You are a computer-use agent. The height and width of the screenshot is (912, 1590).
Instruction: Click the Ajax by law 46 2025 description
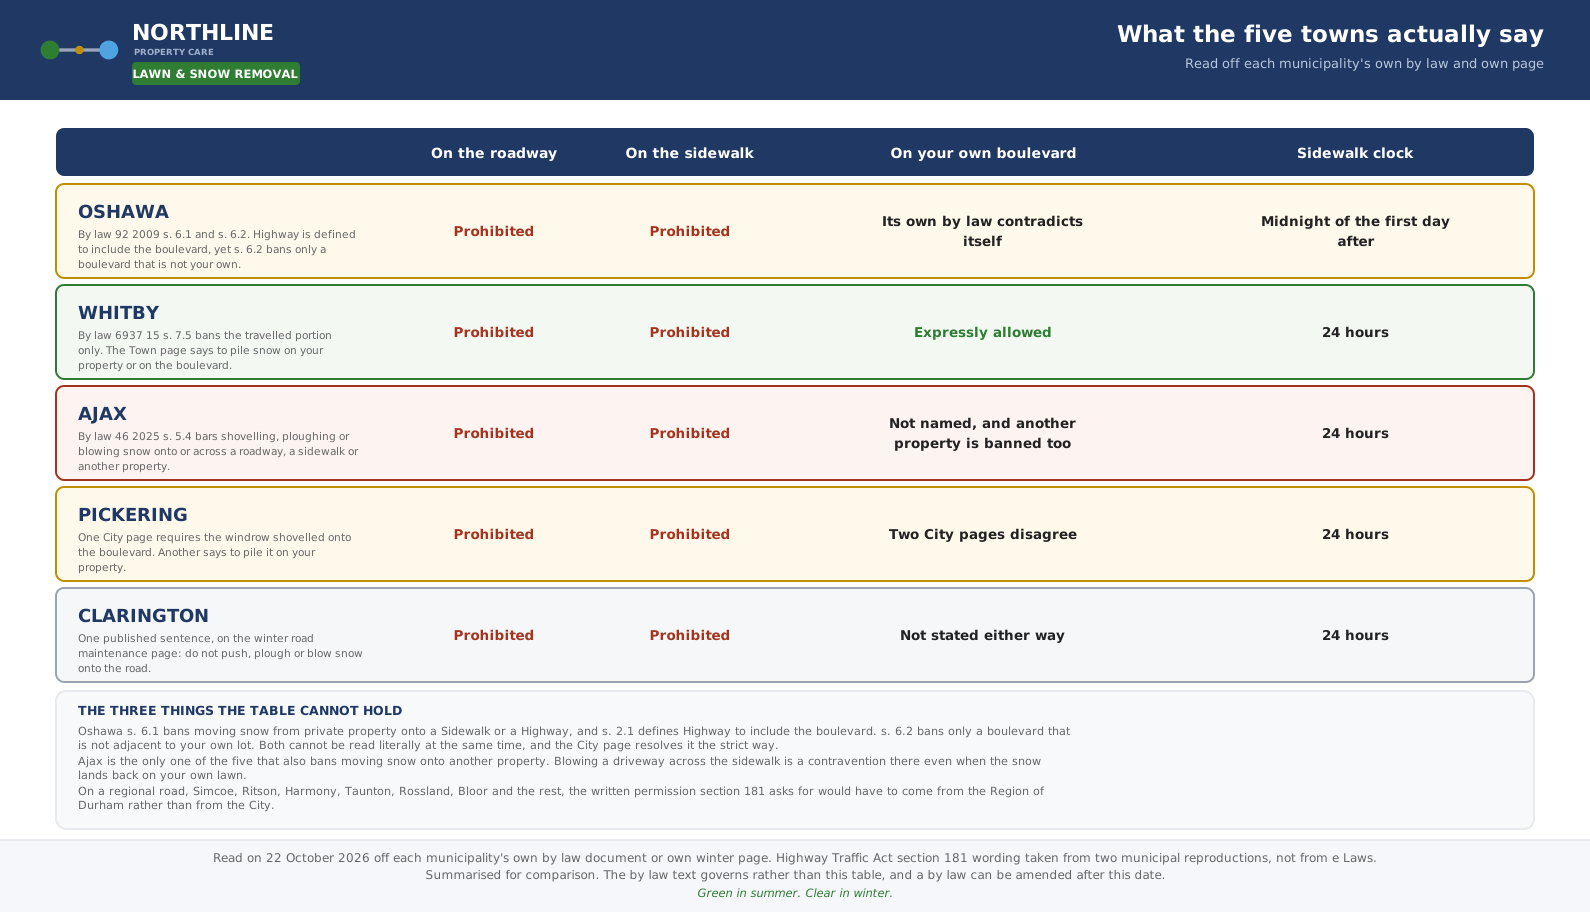pyautogui.click(x=218, y=451)
